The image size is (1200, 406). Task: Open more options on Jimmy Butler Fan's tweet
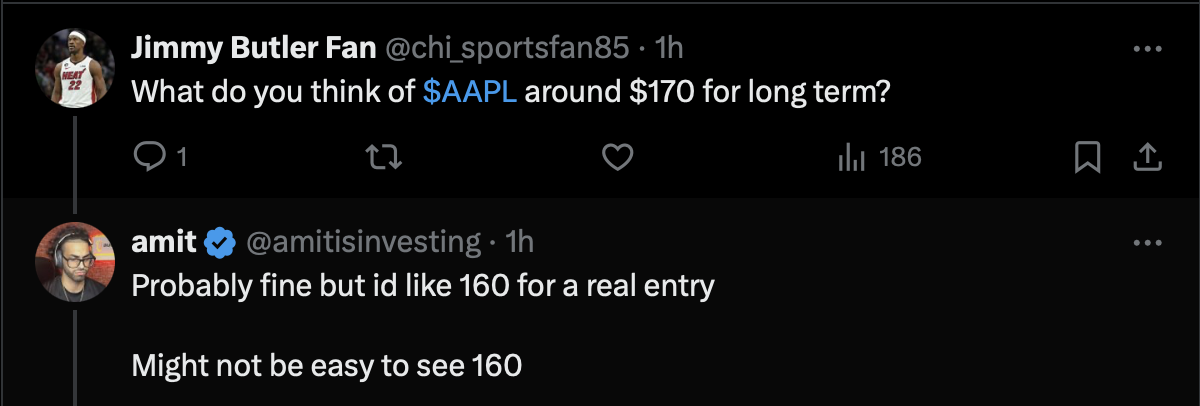click(1146, 48)
